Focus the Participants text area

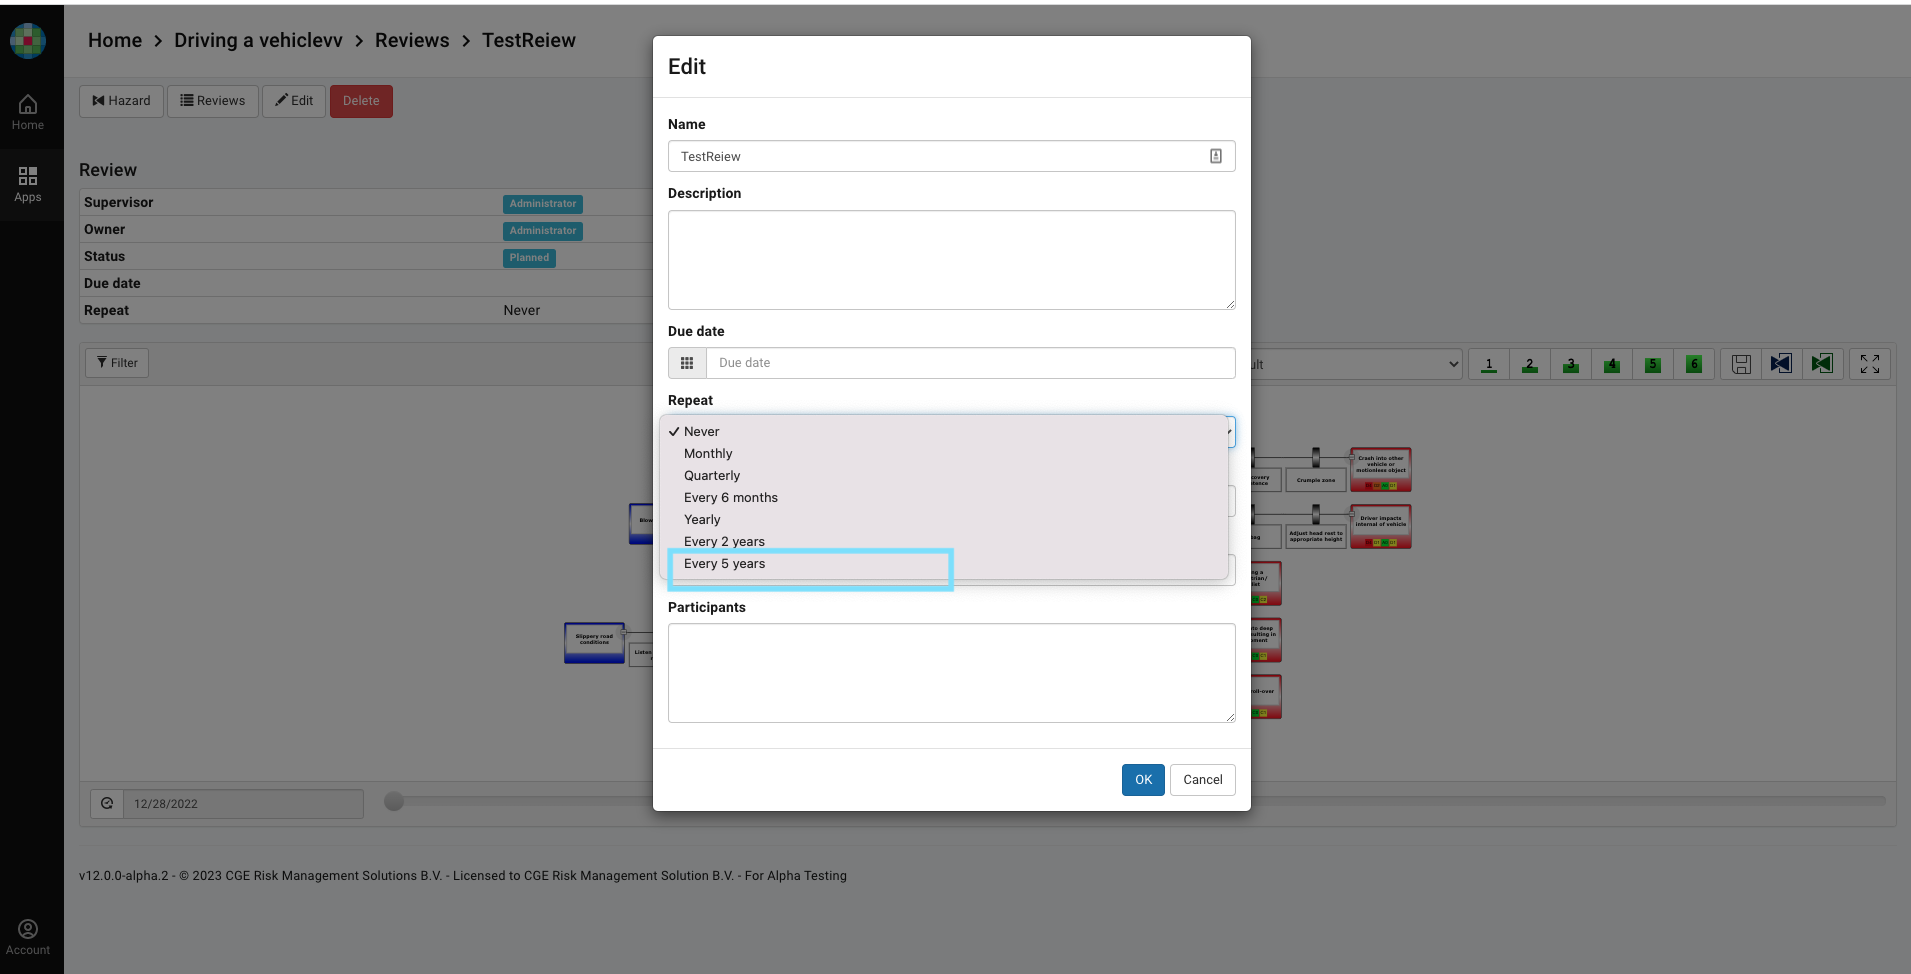(x=951, y=673)
